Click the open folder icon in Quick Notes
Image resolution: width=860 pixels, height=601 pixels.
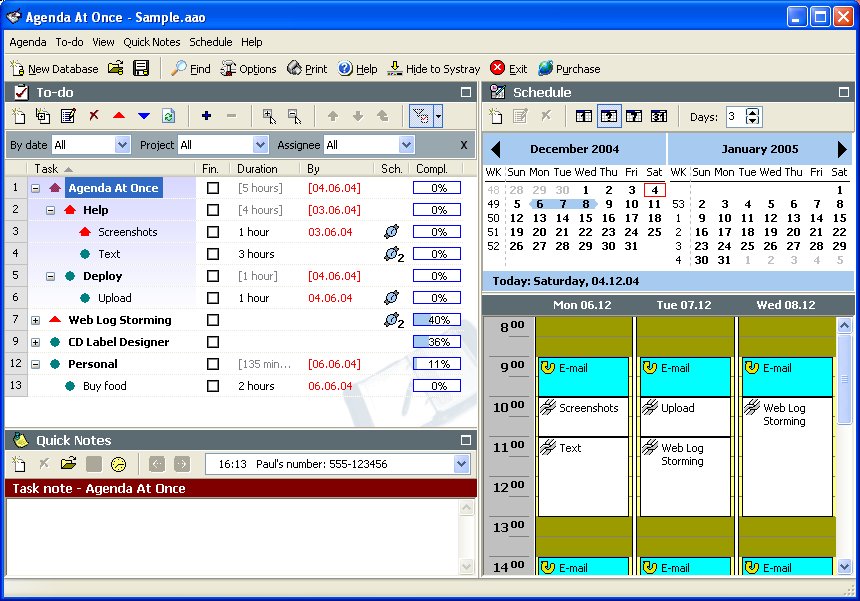(x=69, y=464)
